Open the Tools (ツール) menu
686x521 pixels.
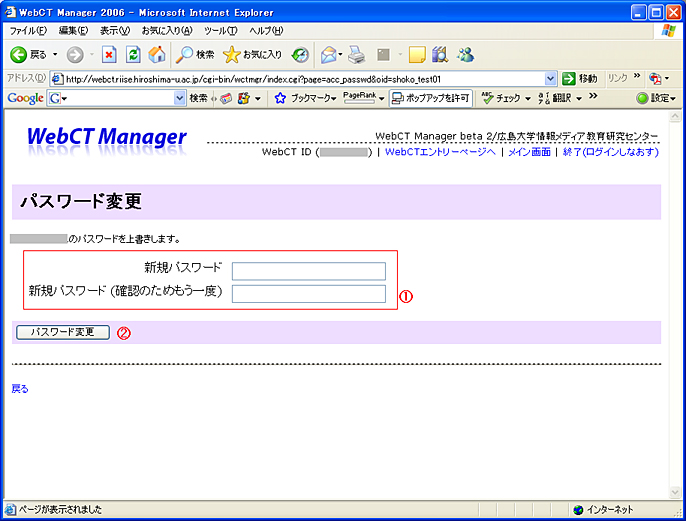[220, 31]
